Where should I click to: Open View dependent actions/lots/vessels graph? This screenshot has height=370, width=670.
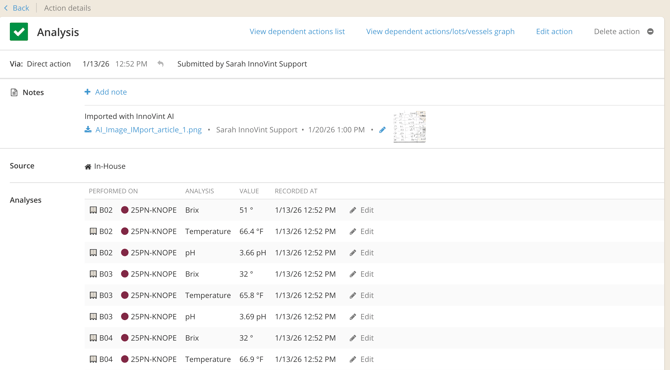pyautogui.click(x=440, y=32)
